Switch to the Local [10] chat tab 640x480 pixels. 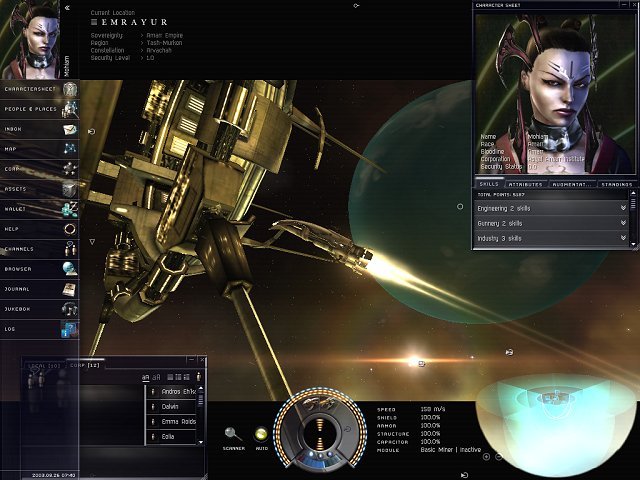[44, 366]
